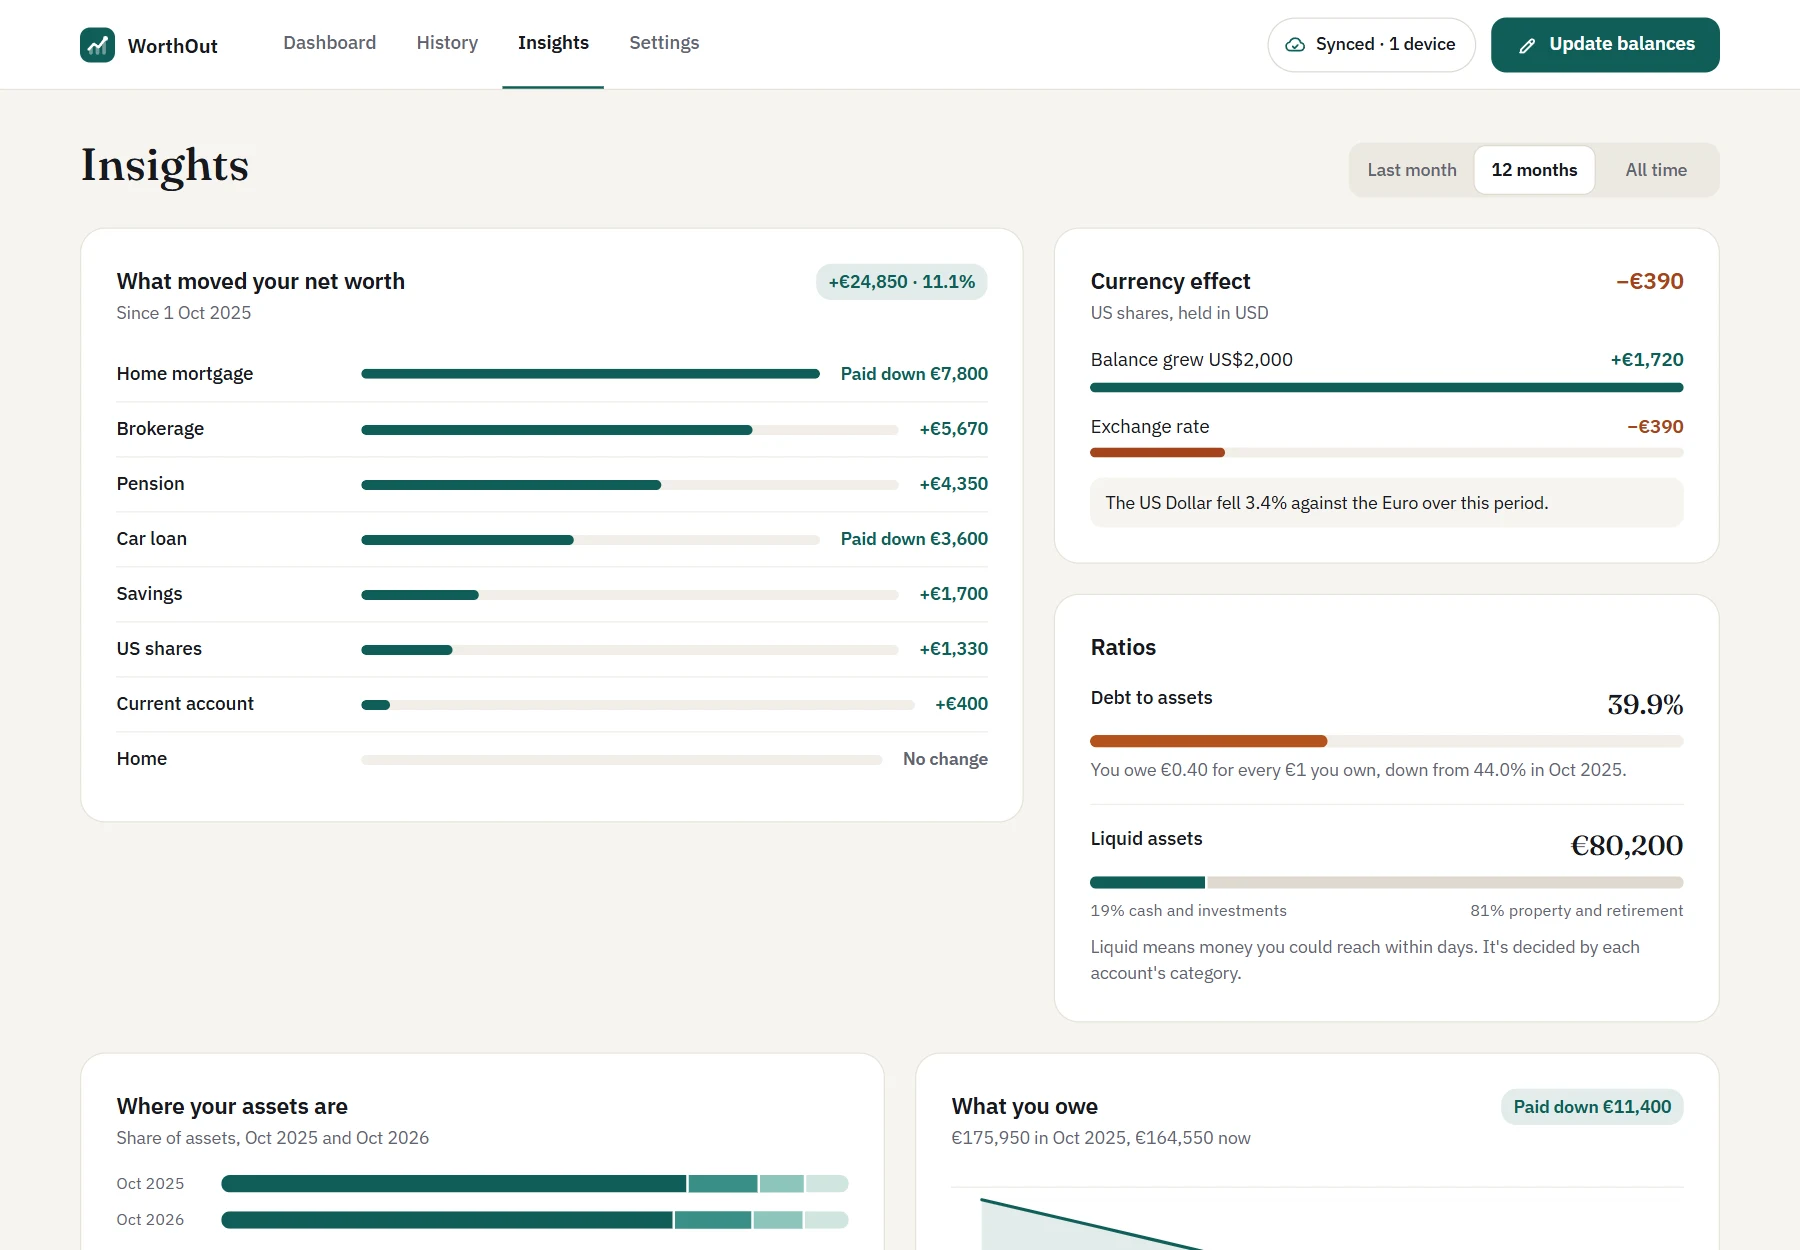Image resolution: width=1800 pixels, height=1250 pixels.
Task: Click the Liquid assets €80,200 value
Action: click(x=1627, y=846)
